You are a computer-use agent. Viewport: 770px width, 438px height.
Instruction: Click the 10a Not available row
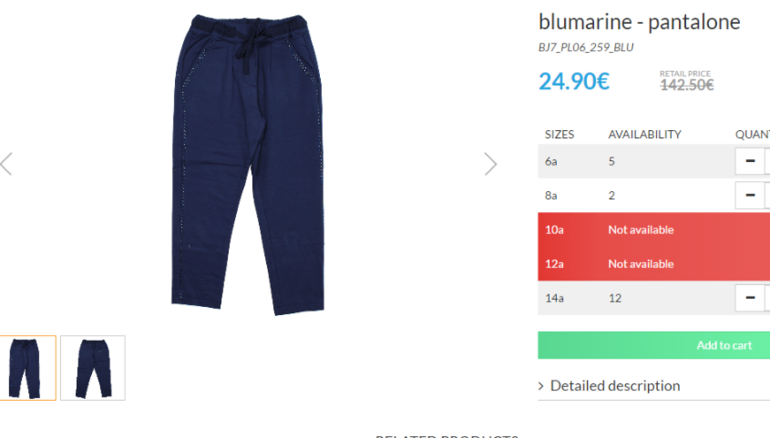coord(654,230)
